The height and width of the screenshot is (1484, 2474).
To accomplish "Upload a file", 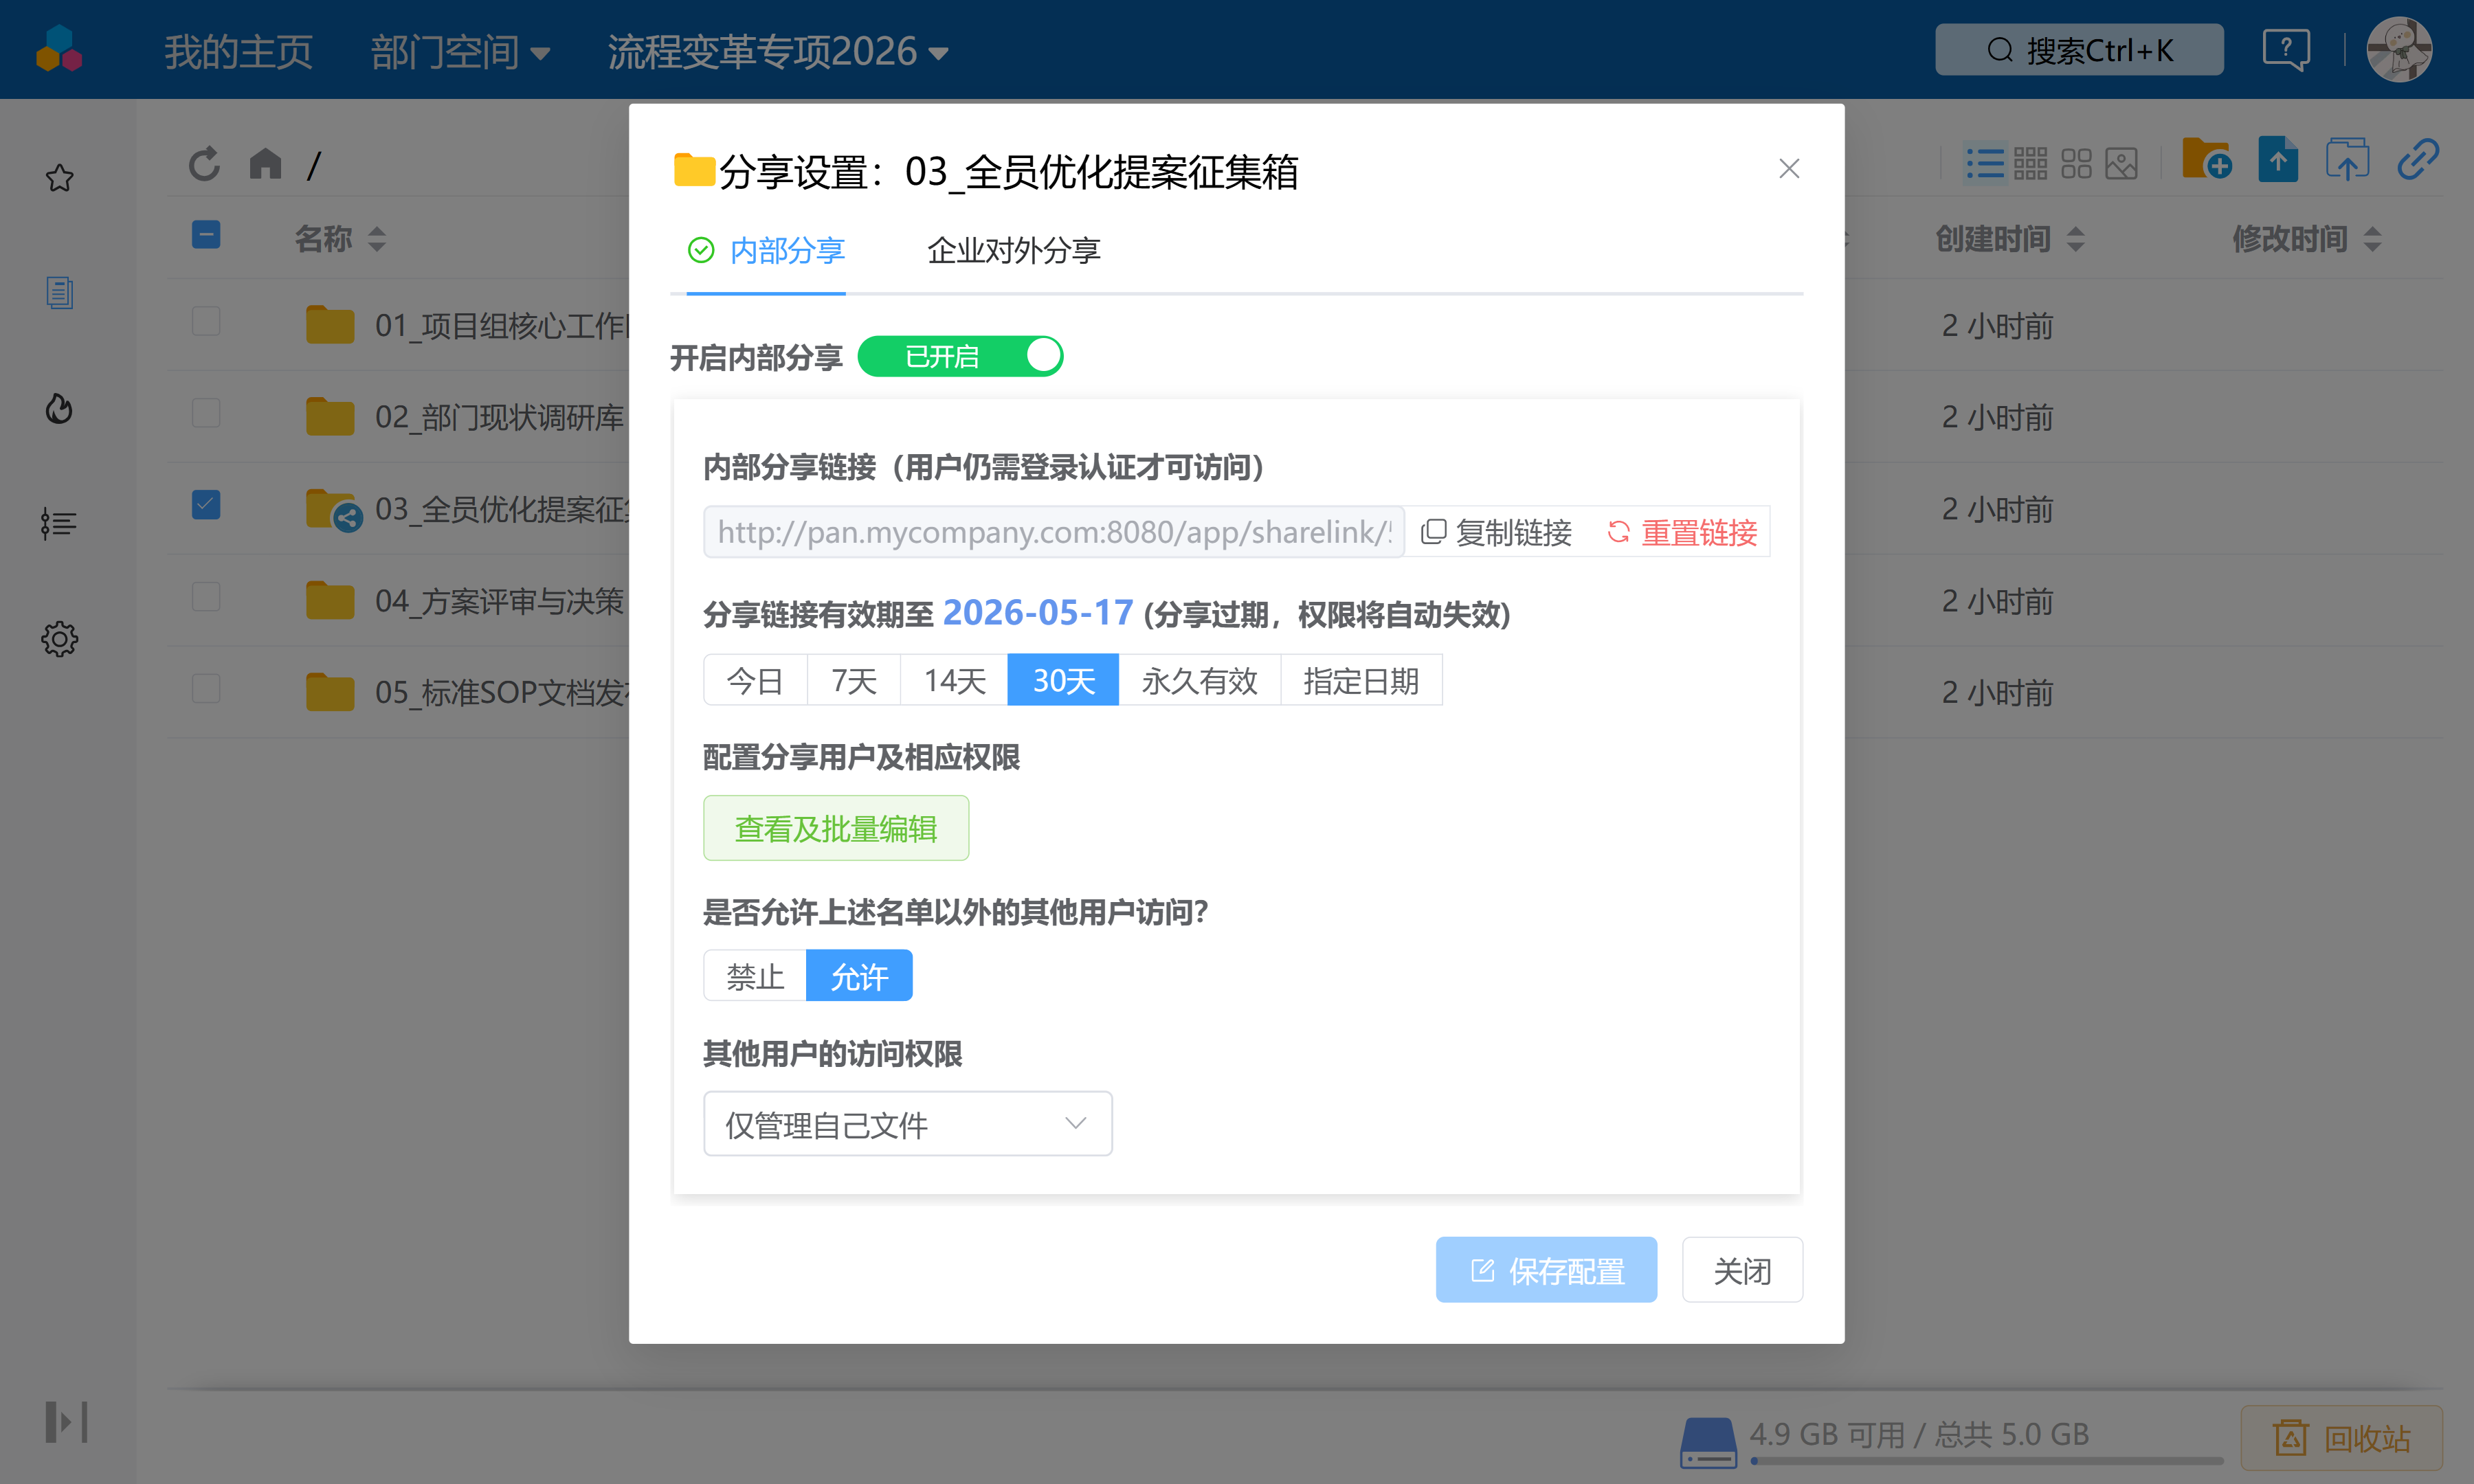I will (x=2278, y=160).
